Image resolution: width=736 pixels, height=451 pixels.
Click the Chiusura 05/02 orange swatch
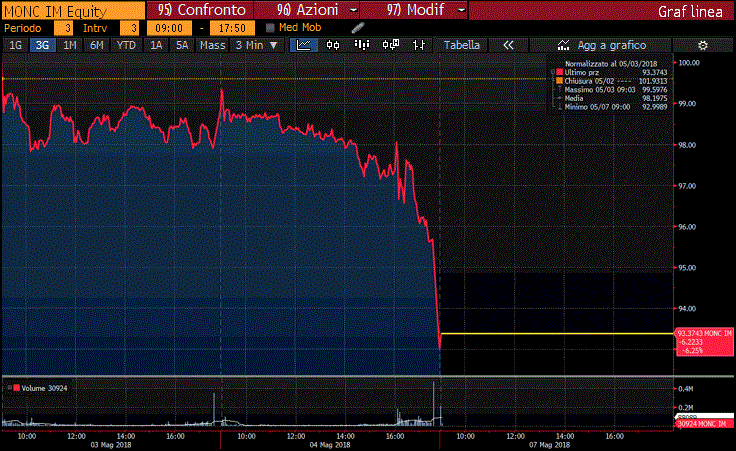click(x=559, y=81)
